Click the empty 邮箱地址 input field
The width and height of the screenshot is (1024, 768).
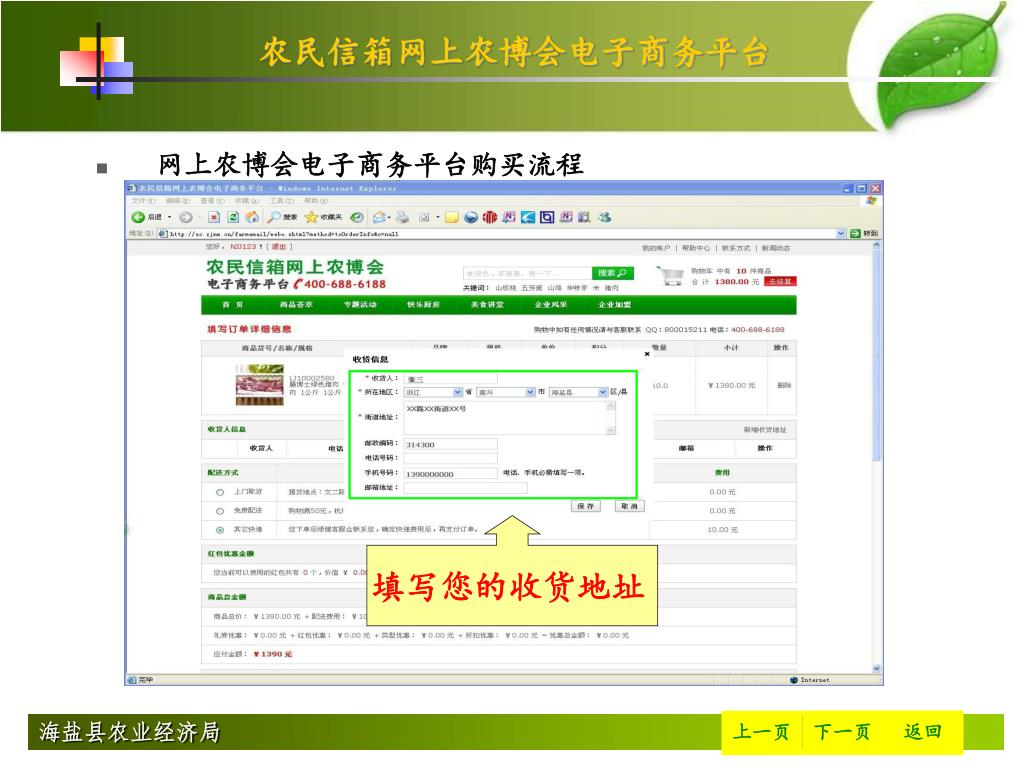click(x=465, y=488)
